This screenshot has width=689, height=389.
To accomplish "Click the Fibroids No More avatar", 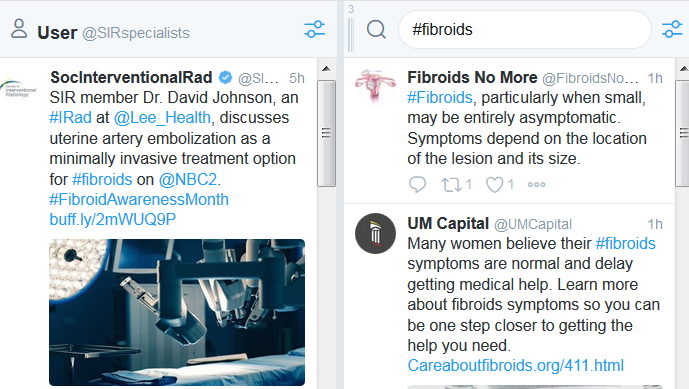I will pyautogui.click(x=375, y=86).
